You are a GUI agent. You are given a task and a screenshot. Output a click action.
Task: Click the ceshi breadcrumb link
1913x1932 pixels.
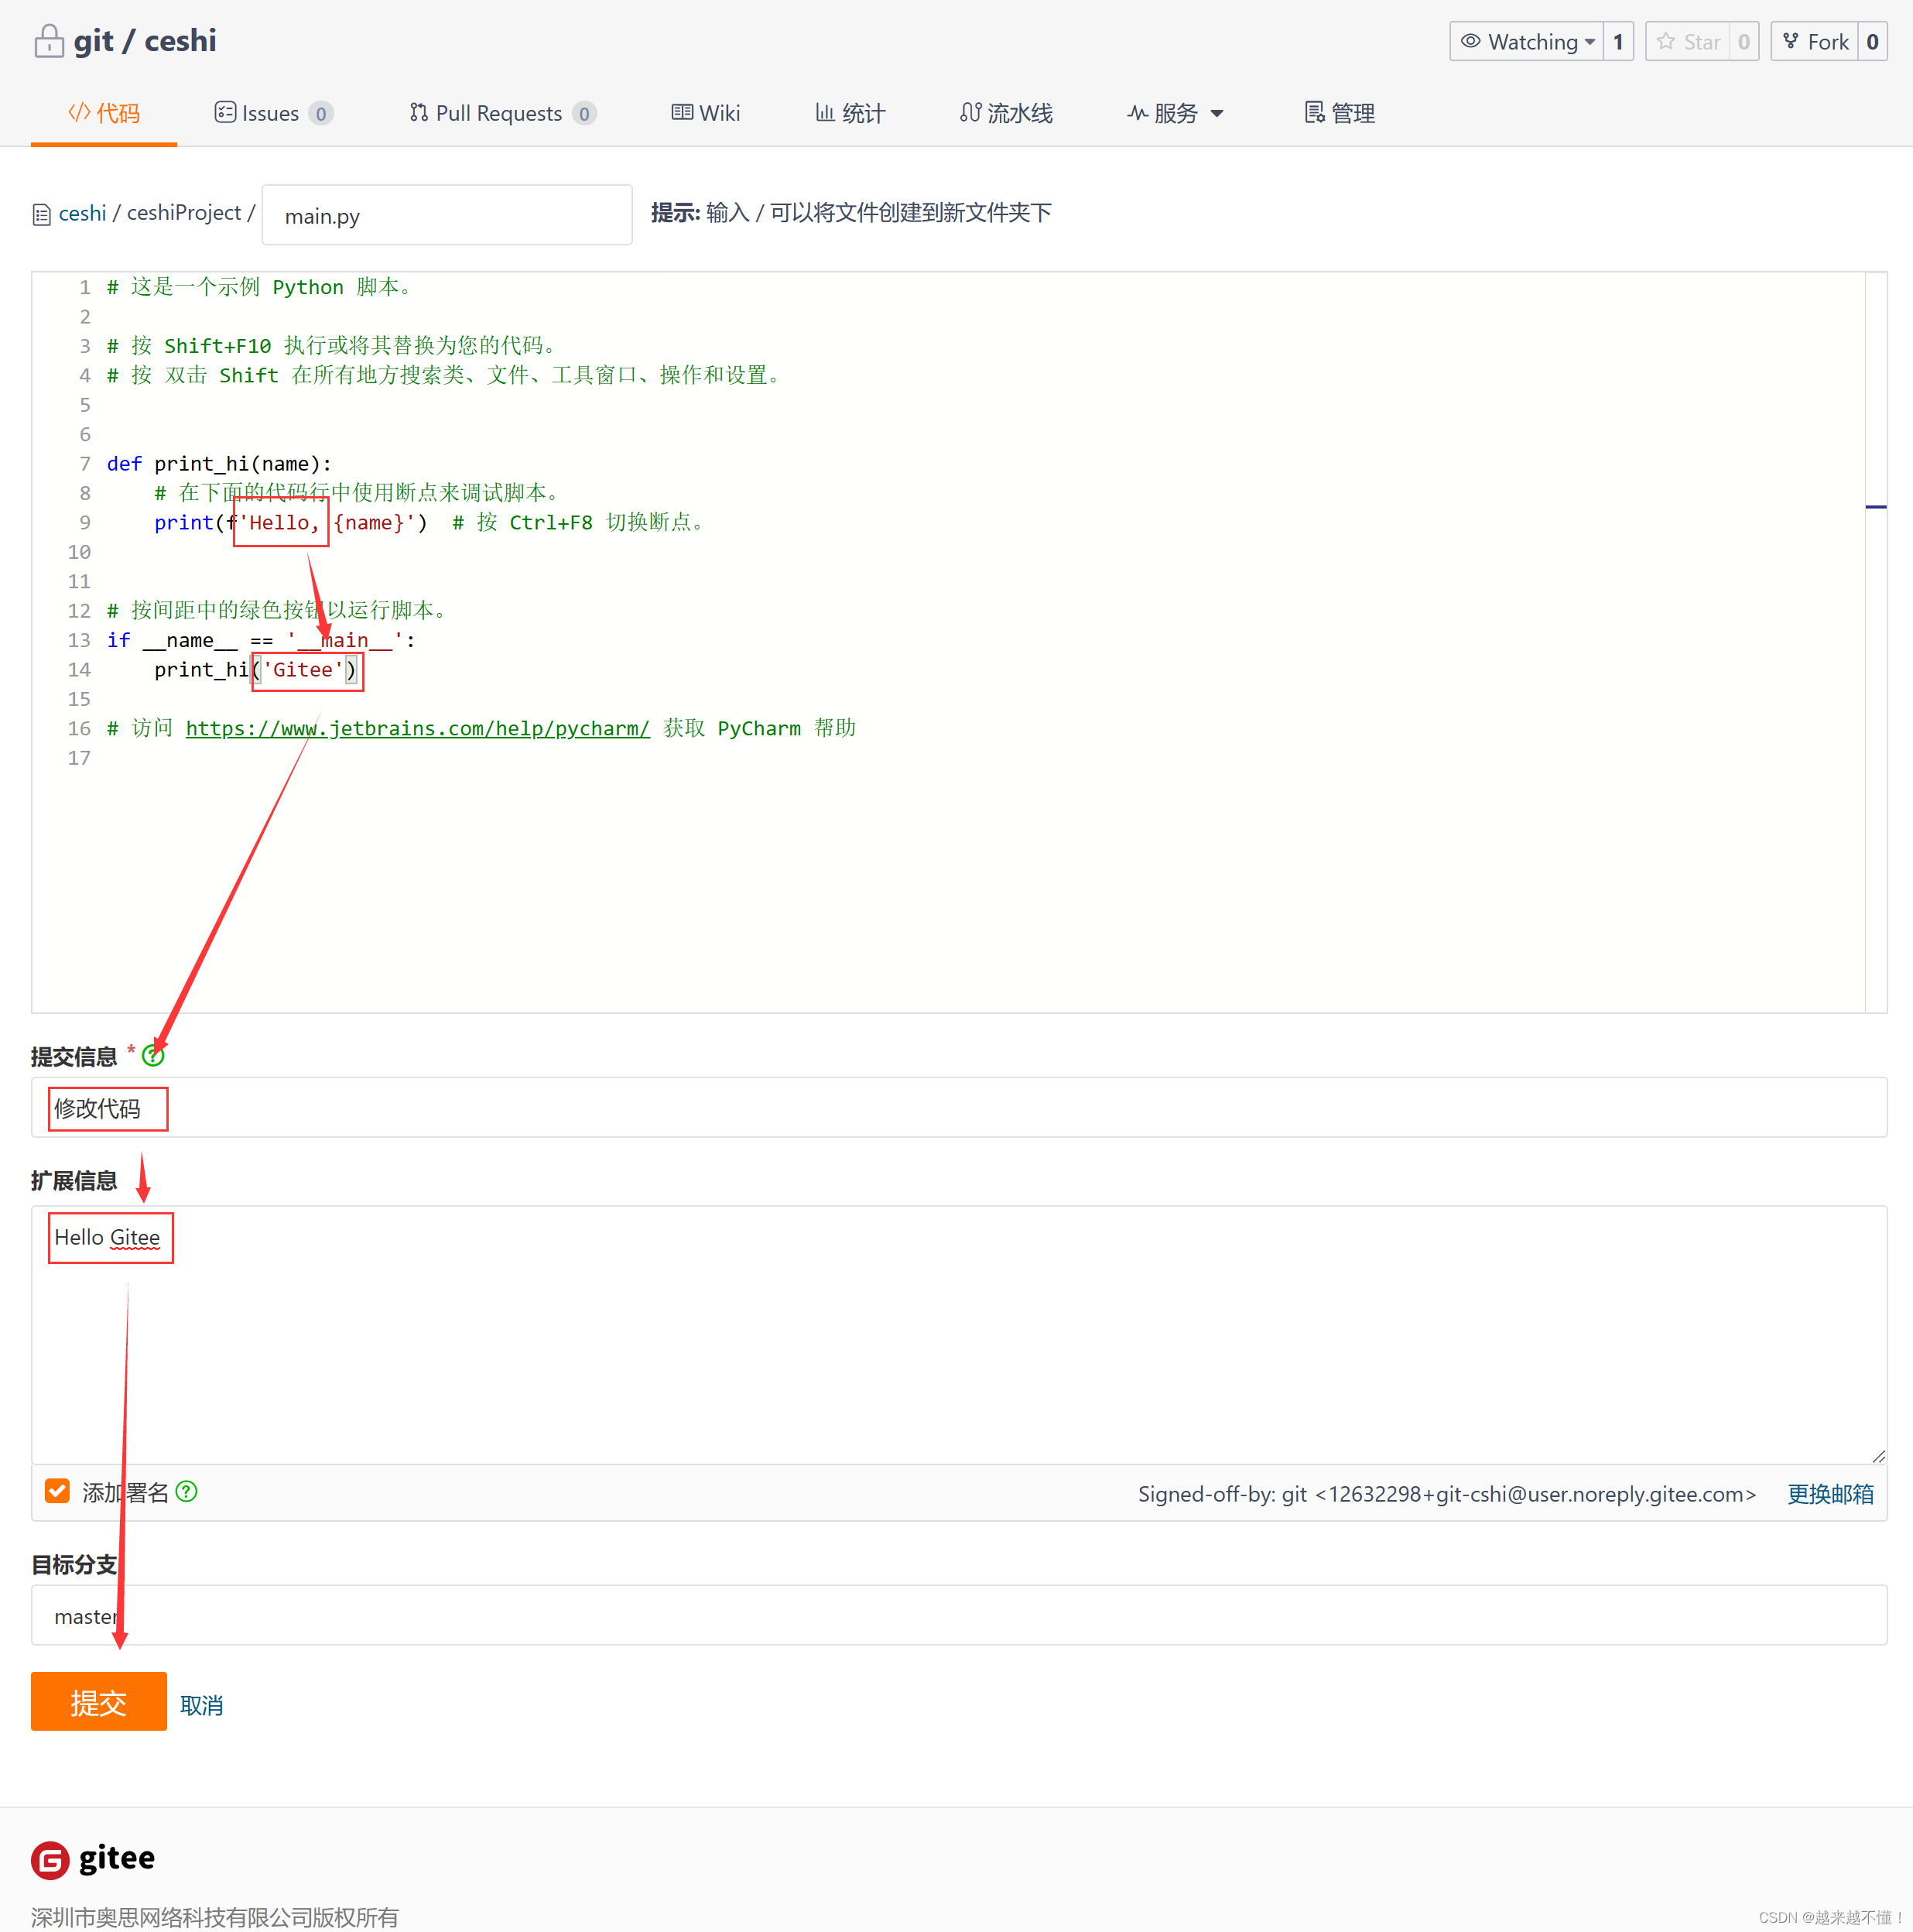pos(82,213)
